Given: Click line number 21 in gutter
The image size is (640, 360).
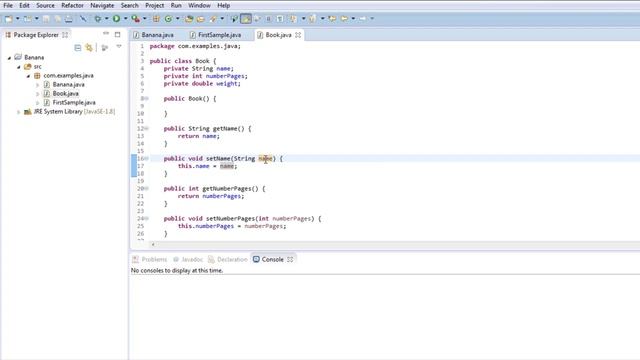Looking at the screenshot, I should (140, 196).
